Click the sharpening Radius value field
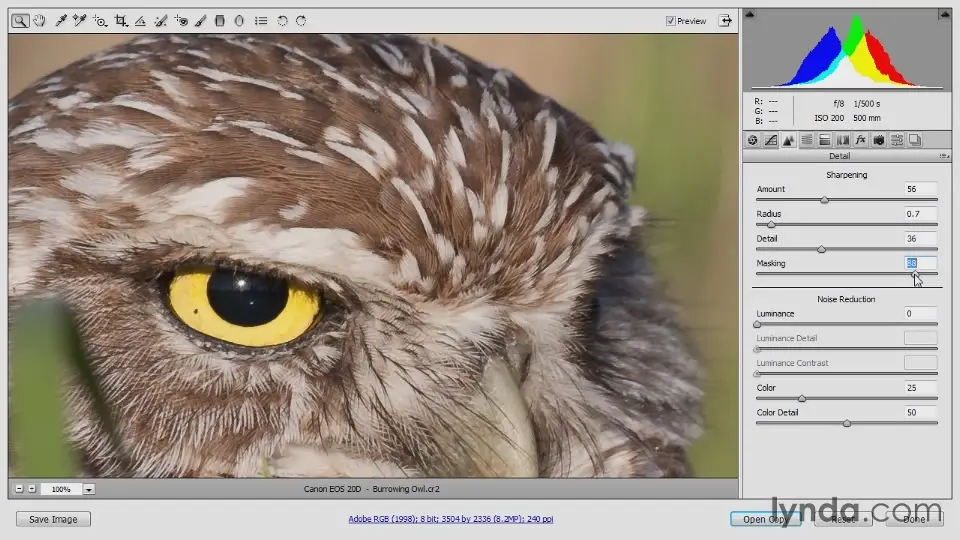Viewport: 960px width, 540px height. (920, 214)
